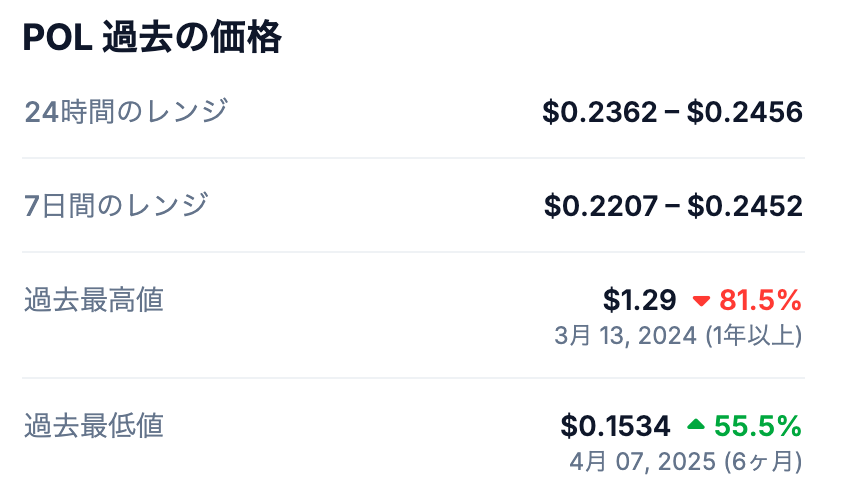The width and height of the screenshot is (852, 502).
Task: Click the 過去最低値 label
Action: (94, 425)
